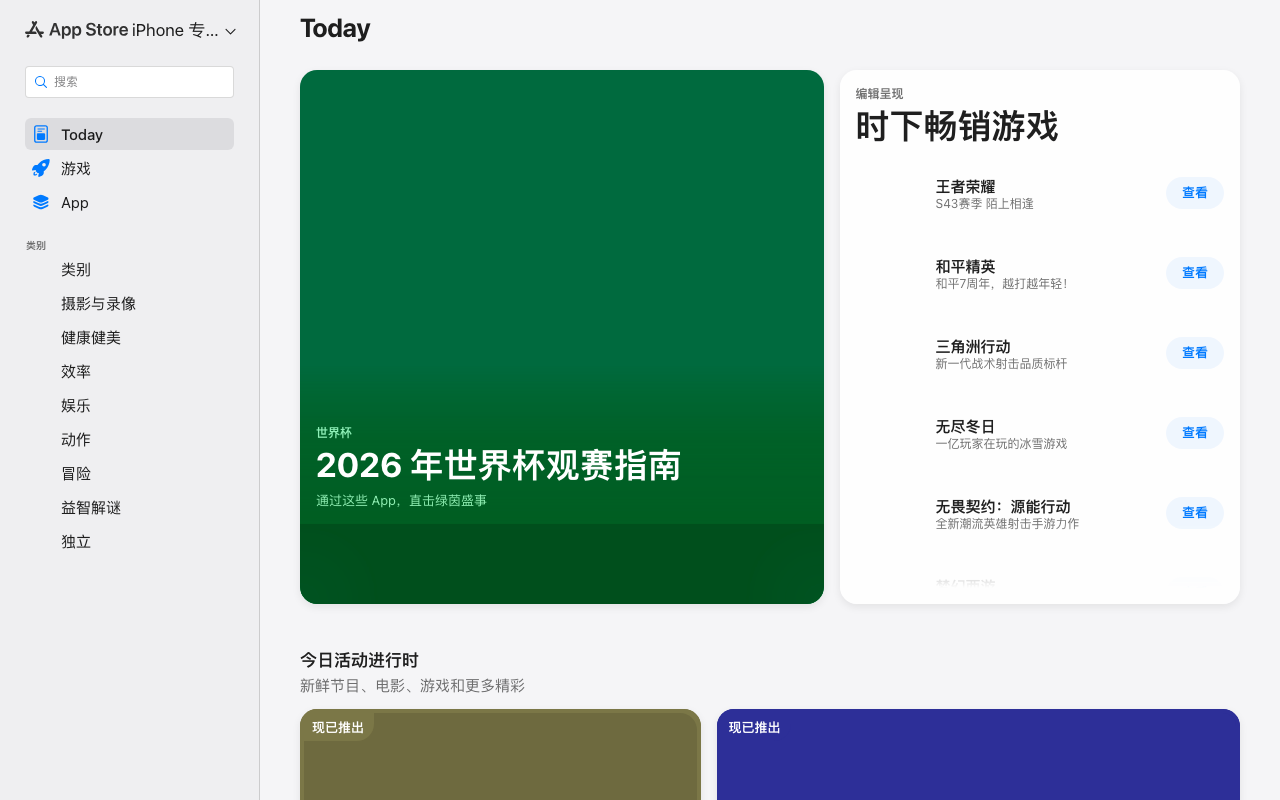Switch to the 游戏 tab
The width and height of the screenshot is (1280, 800).
[x=129, y=168]
